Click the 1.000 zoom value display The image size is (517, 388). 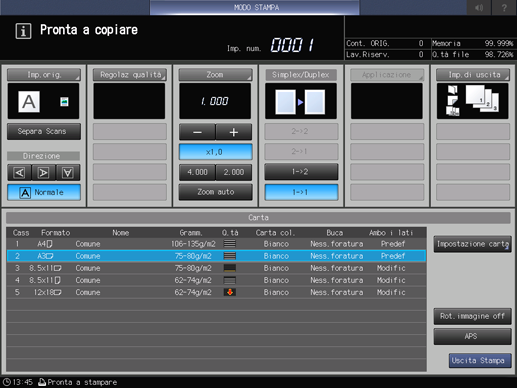[x=215, y=101]
